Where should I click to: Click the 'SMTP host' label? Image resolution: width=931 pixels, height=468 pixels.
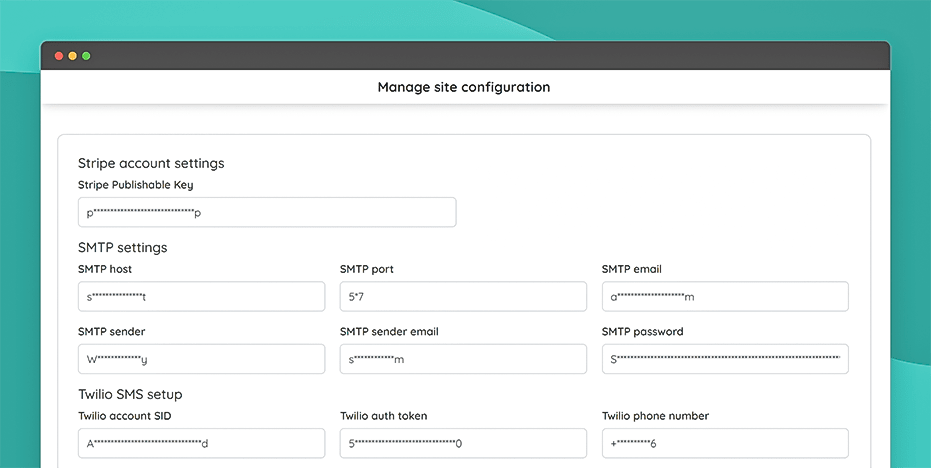[105, 269]
